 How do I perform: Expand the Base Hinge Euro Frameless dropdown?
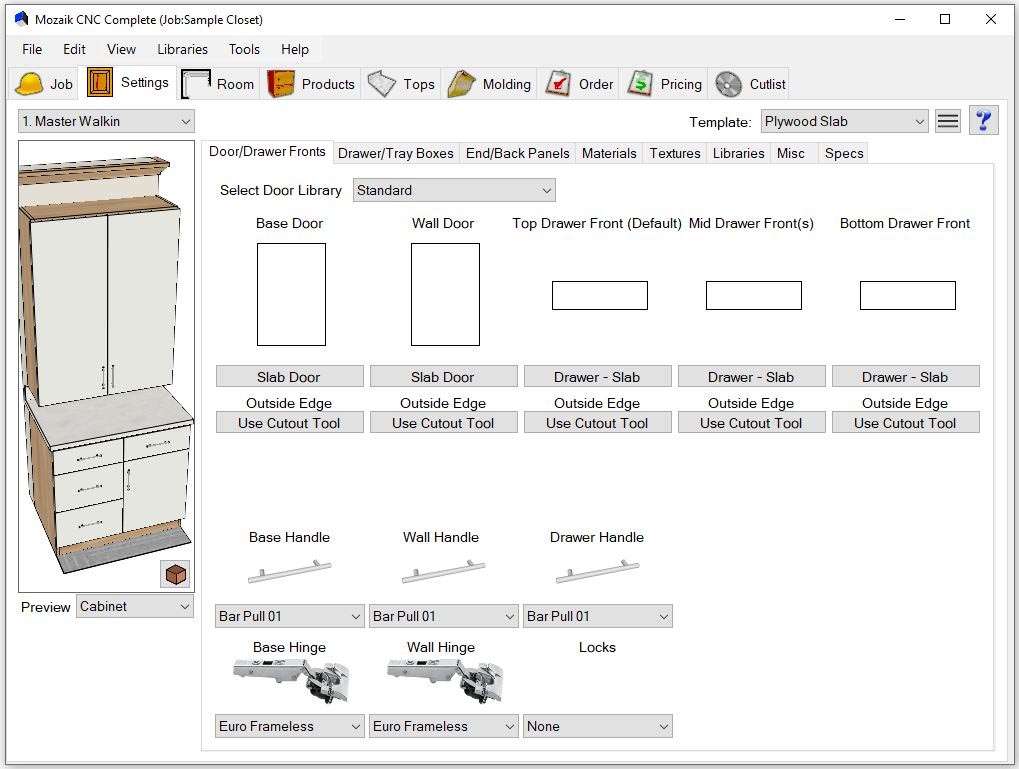coord(289,727)
